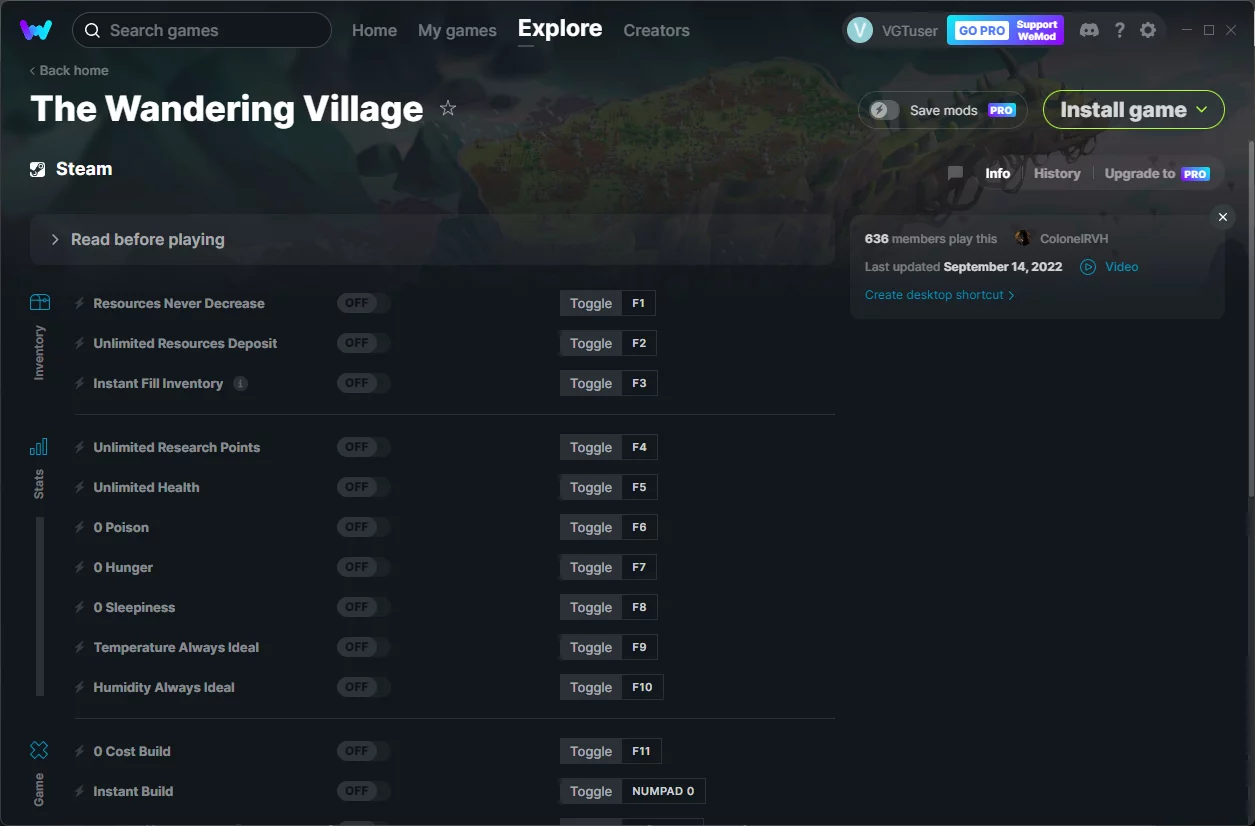Click Toggle button for Temperature Always Ideal

pos(591,647)
